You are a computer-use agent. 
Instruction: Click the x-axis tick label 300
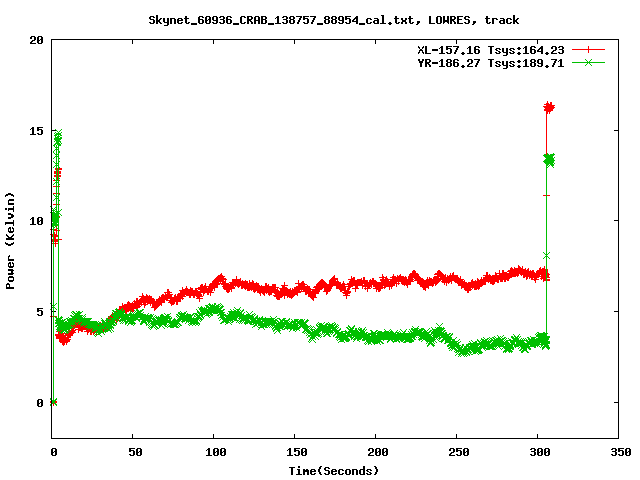[540, 452]
